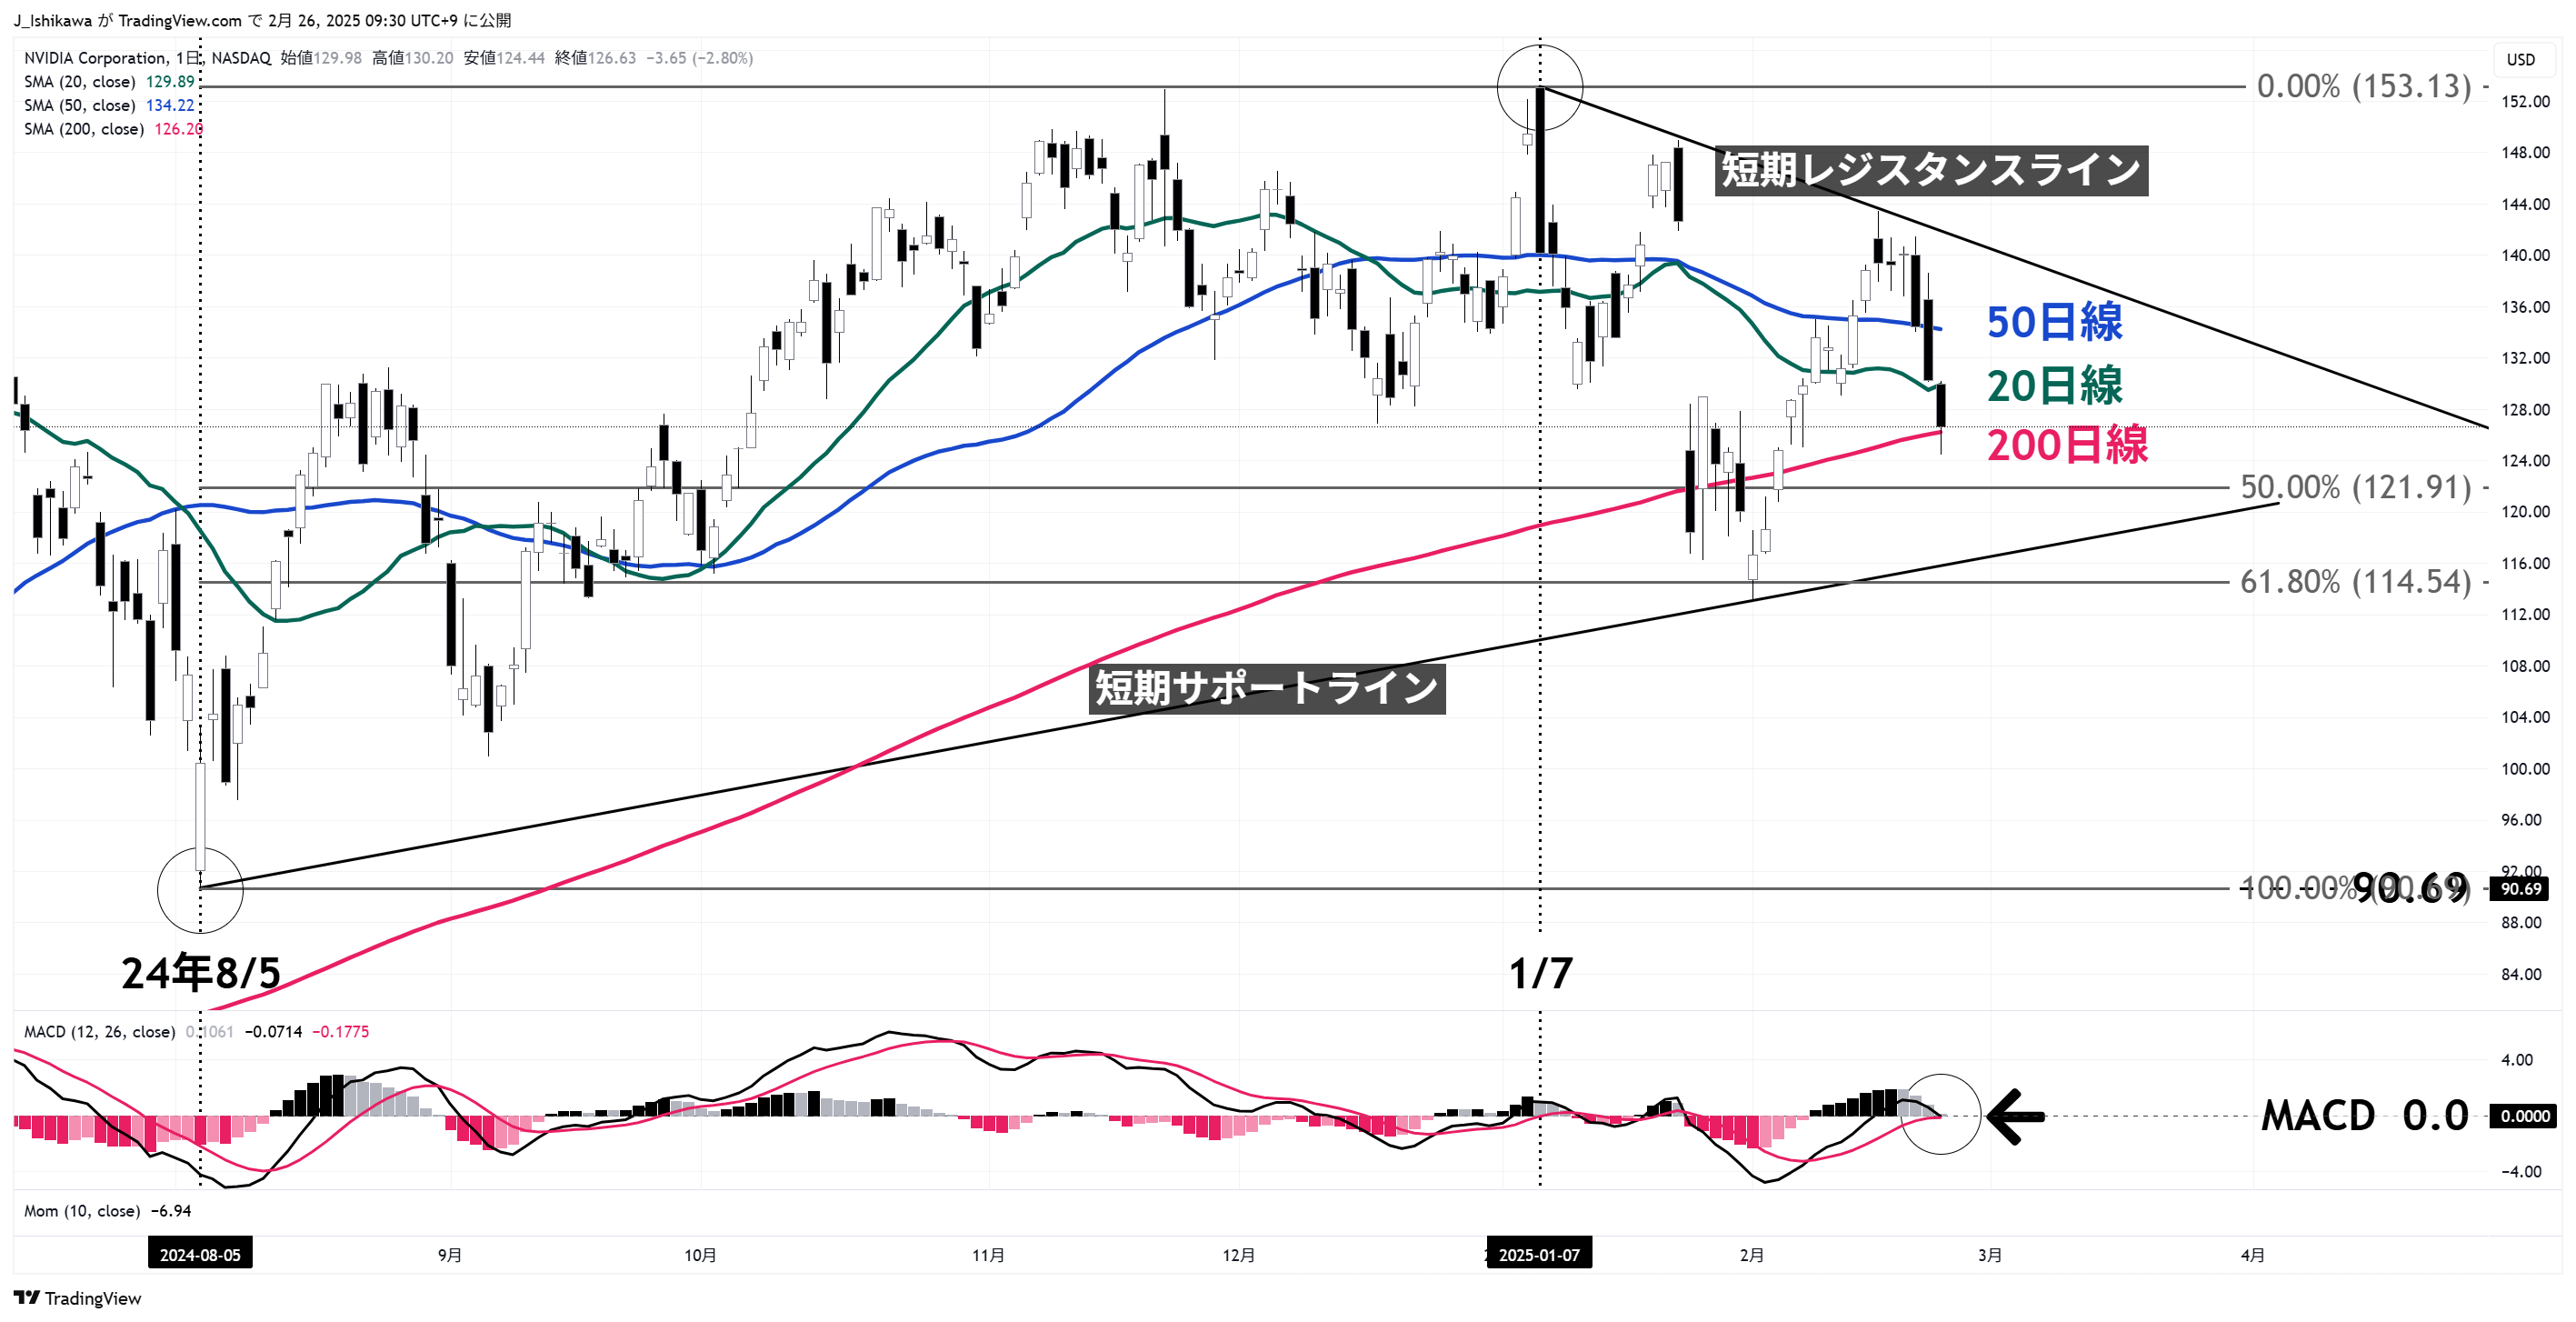Screen dimensions: 2576x1322
Task: Click the 0.00% (153.13) Fibonacci label
Action: 2364,86
